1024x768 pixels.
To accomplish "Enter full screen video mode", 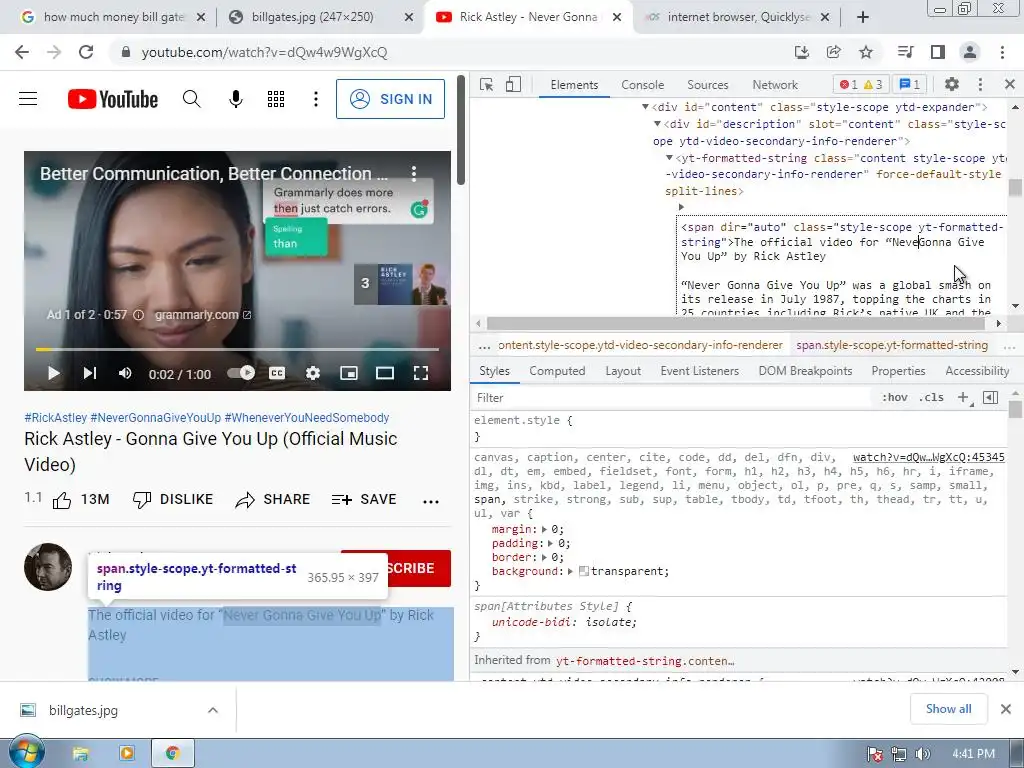I will [421, 374].
